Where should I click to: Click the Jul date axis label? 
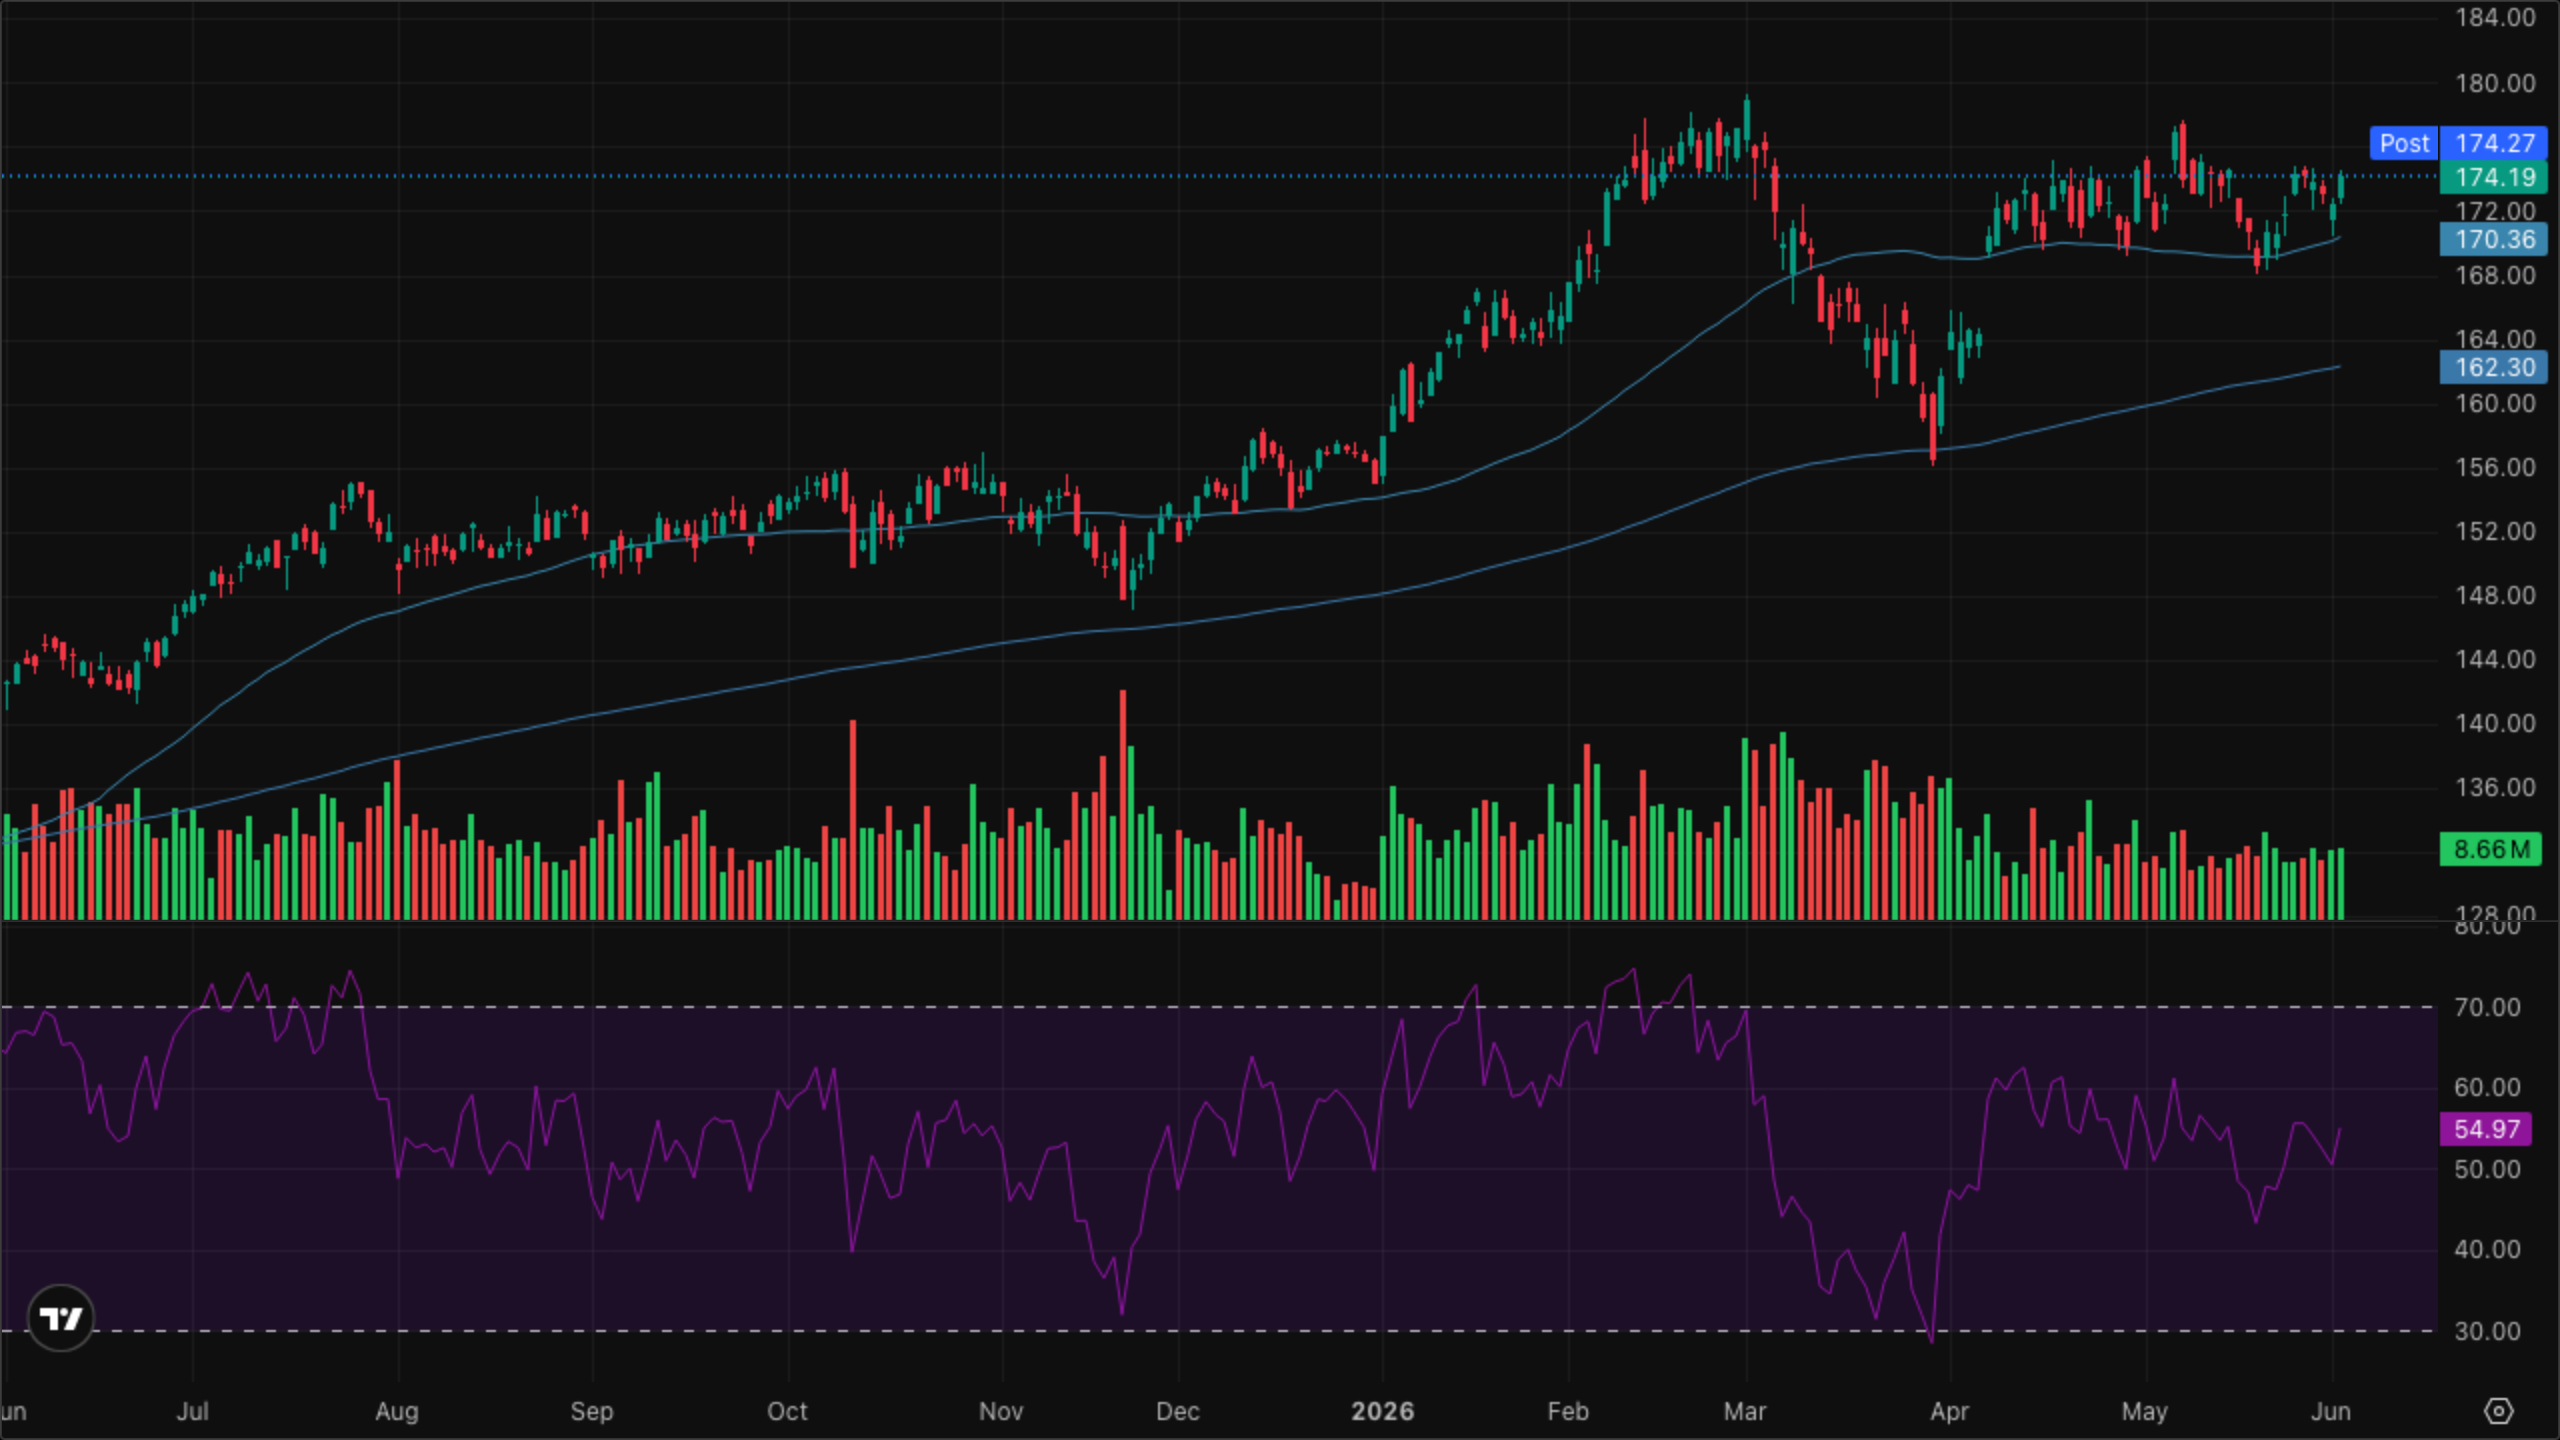pyautogui.click(x=192, y=1411)
